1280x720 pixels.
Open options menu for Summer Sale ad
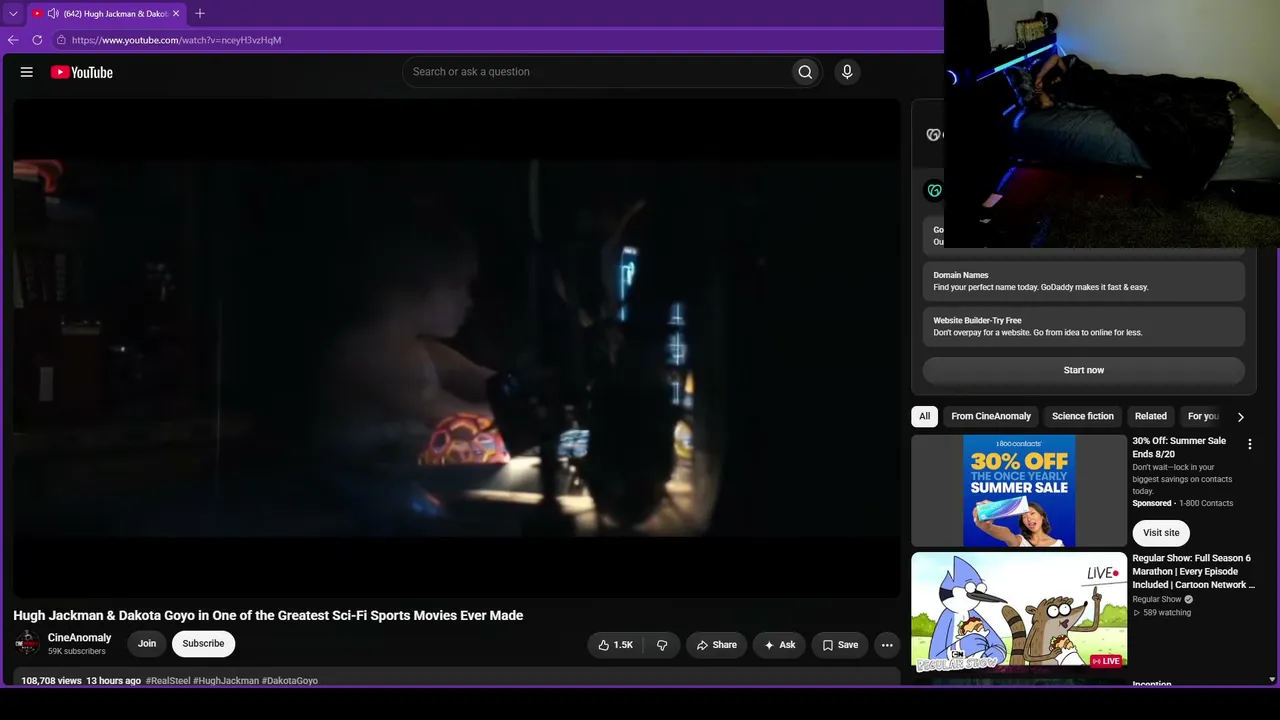pos(1249,444)
